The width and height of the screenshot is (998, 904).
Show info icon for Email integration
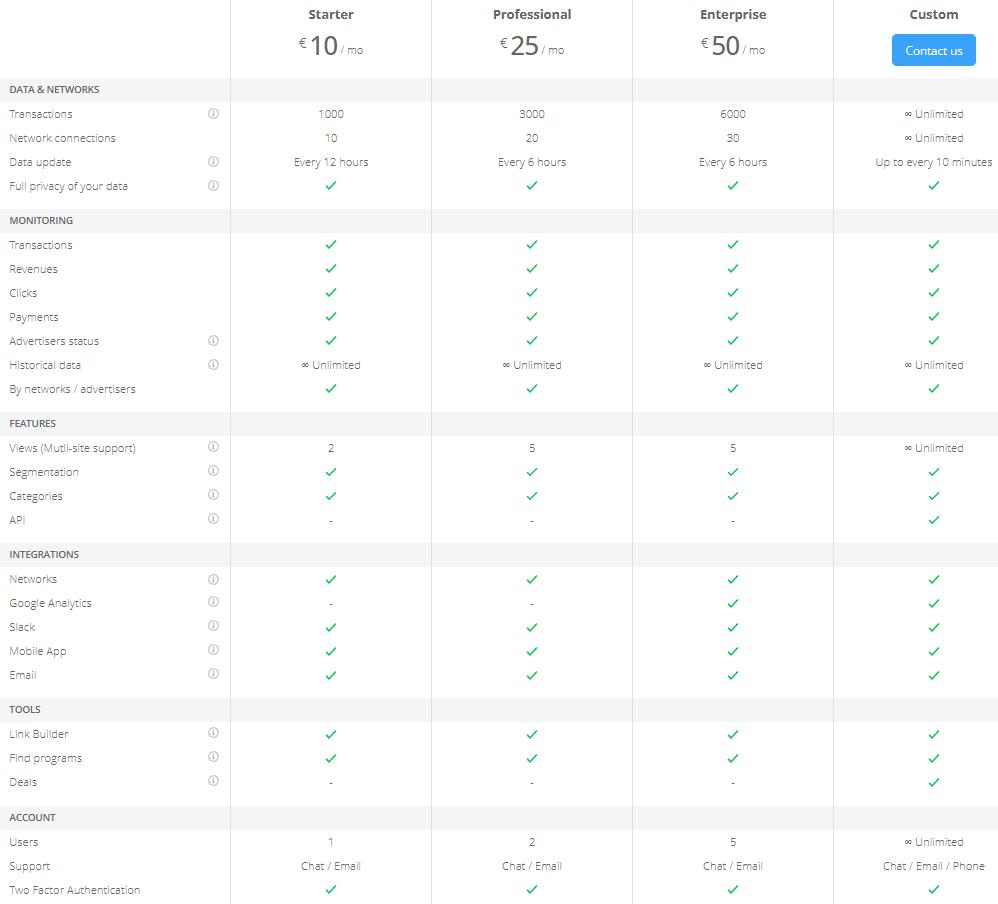(214, 674)
